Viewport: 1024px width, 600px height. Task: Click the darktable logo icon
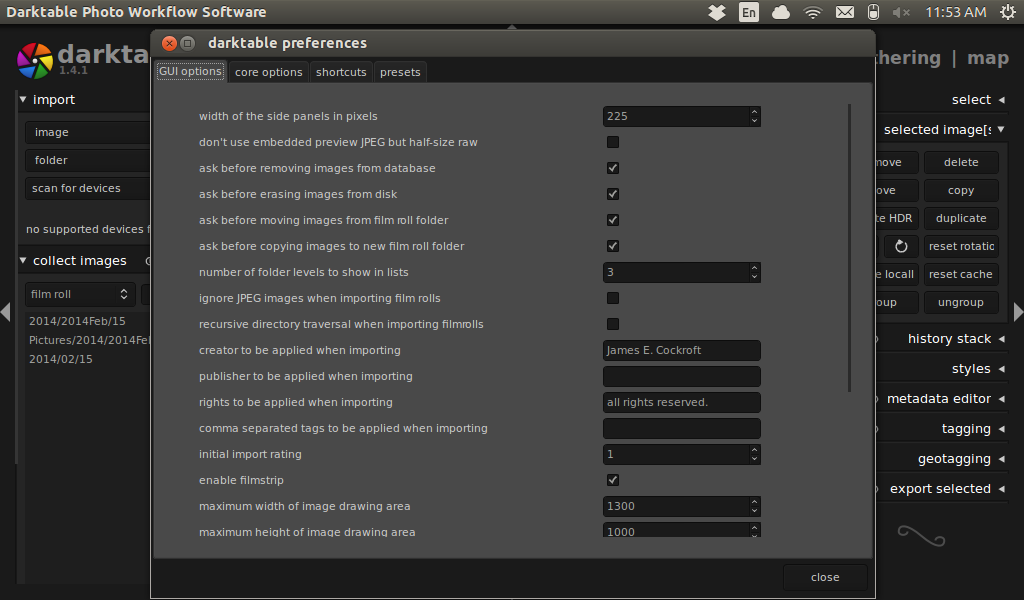(35, 60)
